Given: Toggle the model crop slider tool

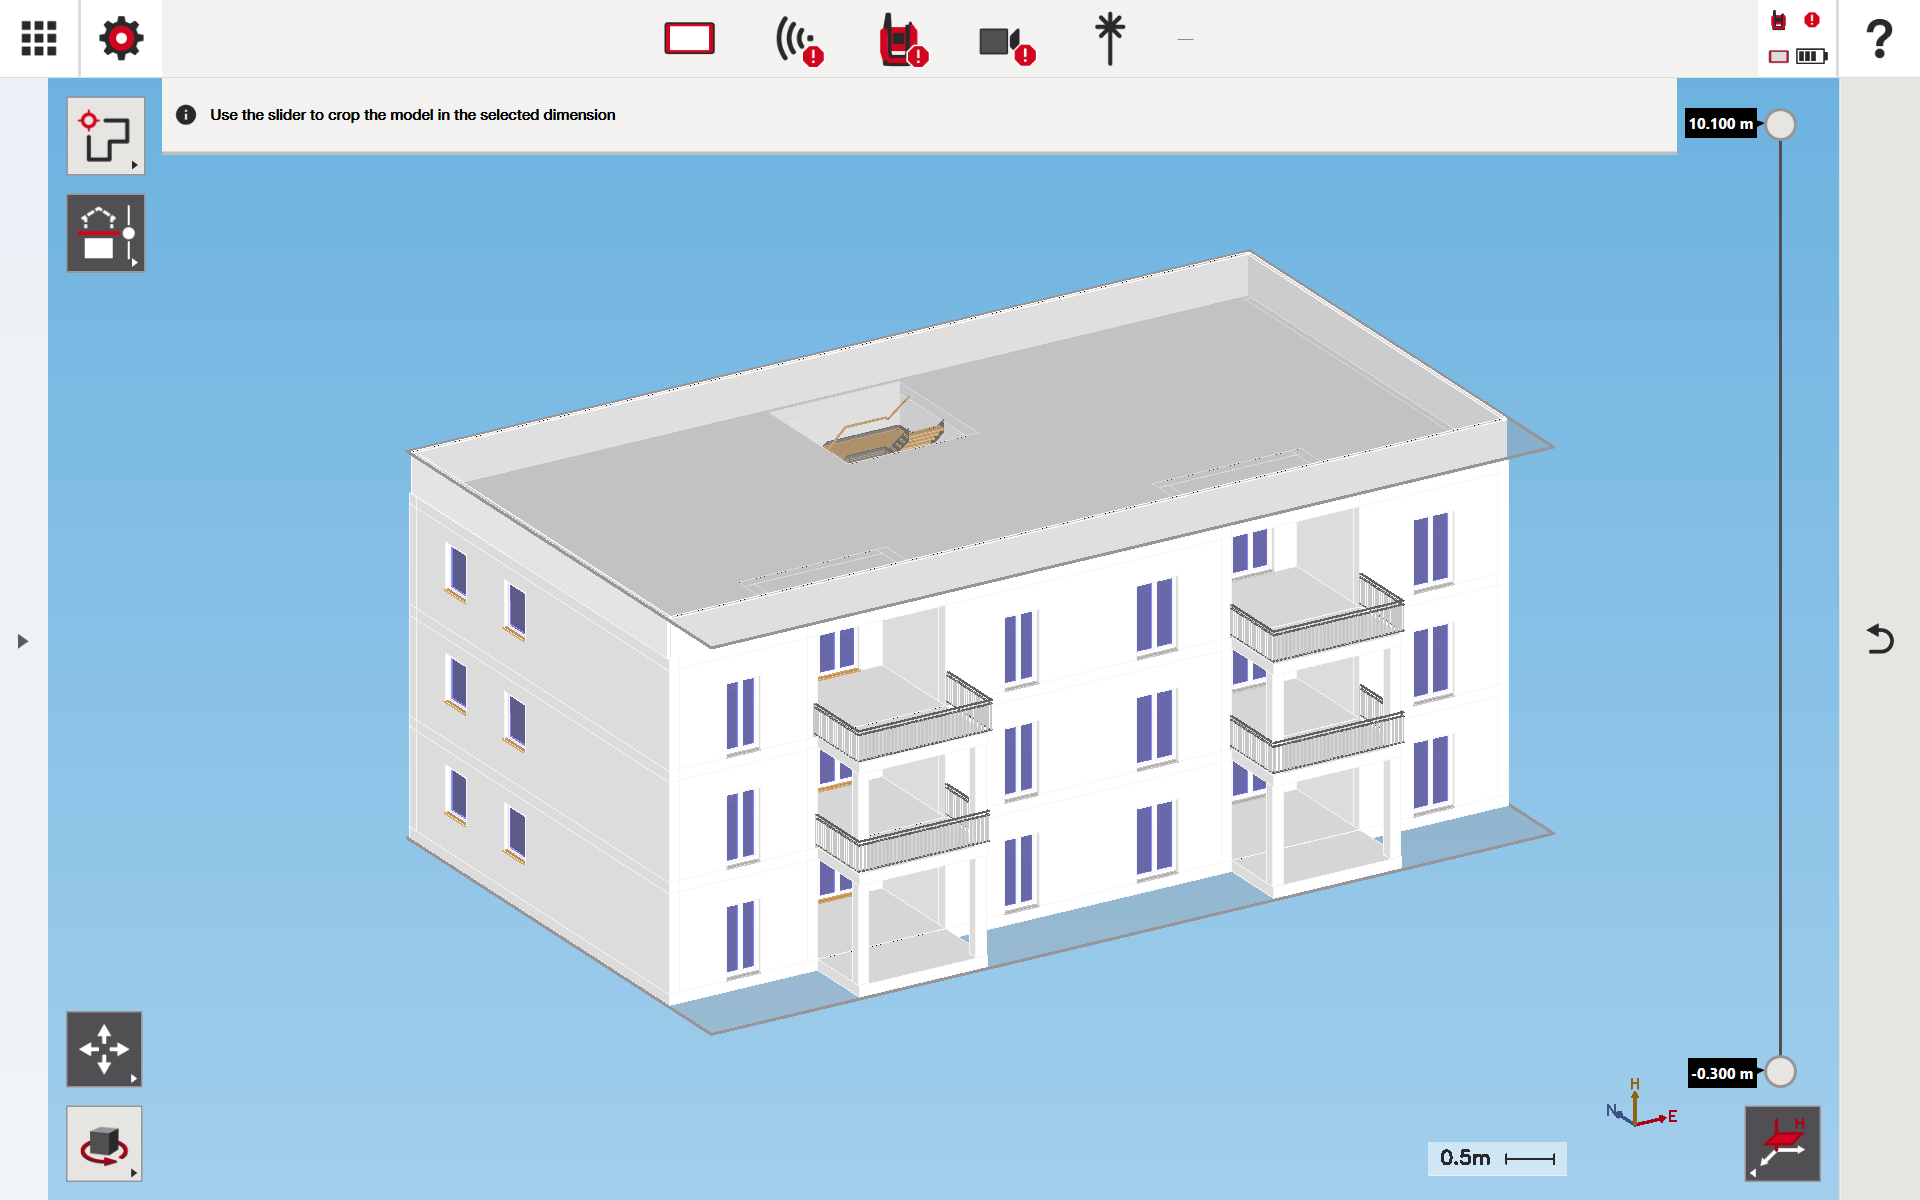Looking at the screenshot, I should click(105, 233).
